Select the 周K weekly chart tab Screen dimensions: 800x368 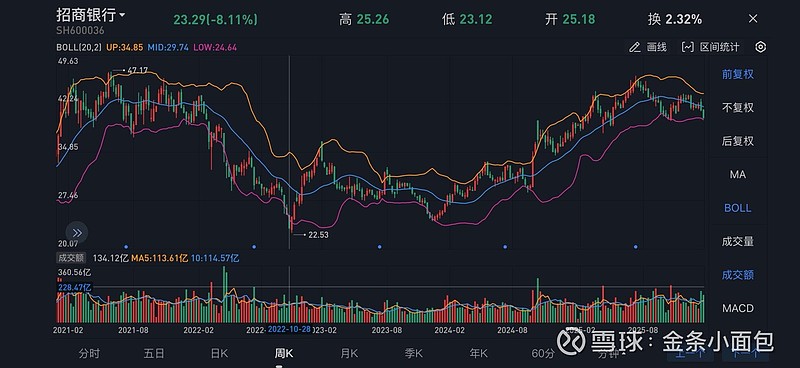[284, 353]
